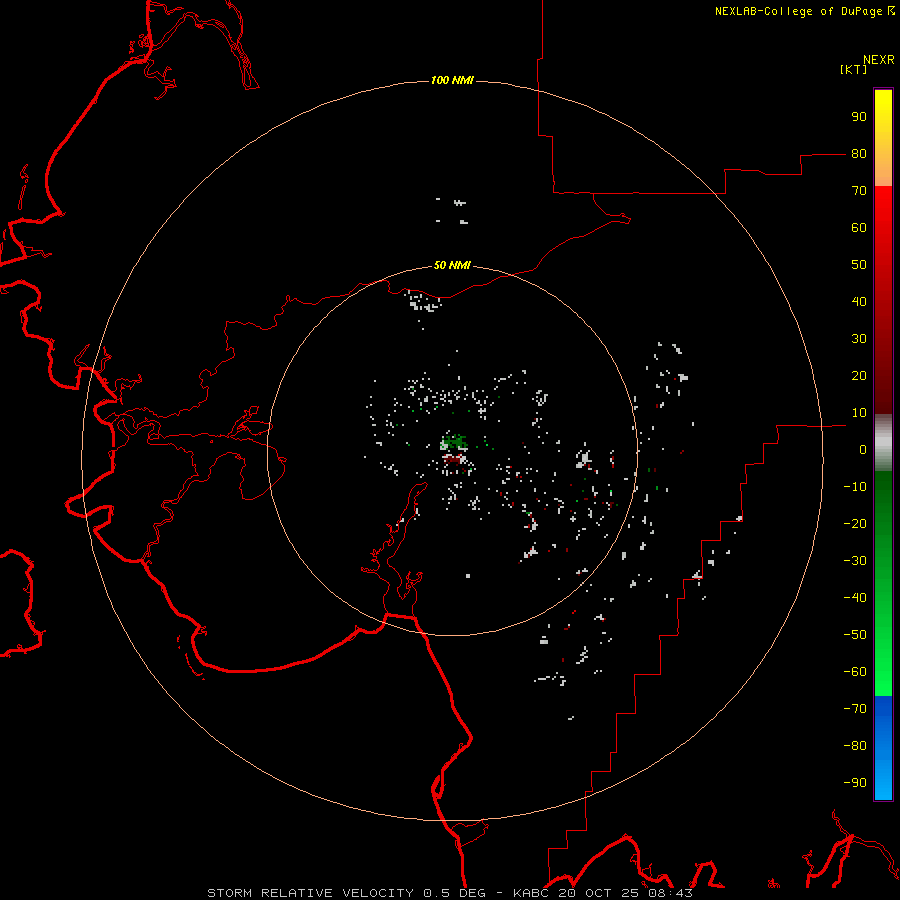Viewport: 900px width, 900px height.
Task: Click the KT units label above scale
Action: coord(854,69)
